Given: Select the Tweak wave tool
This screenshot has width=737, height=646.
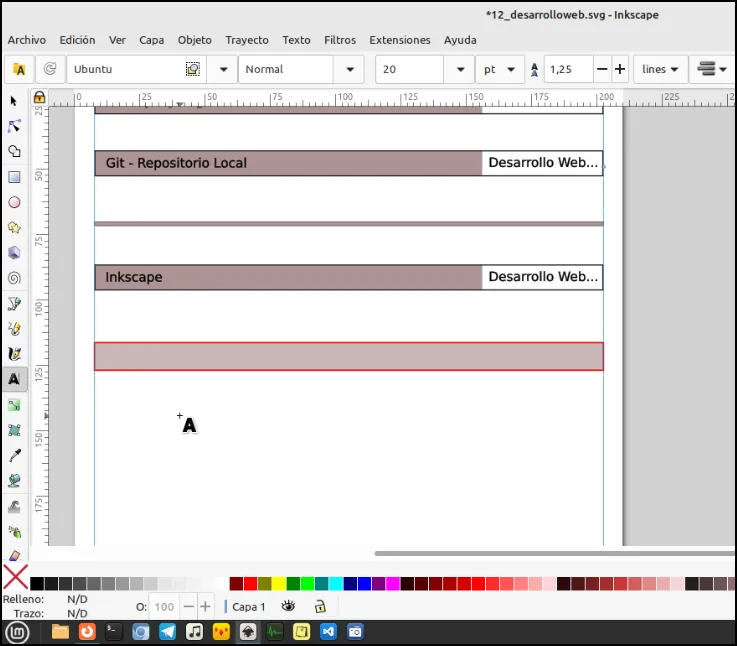Looking at the screenshot, I should click(x=14, y=506).
